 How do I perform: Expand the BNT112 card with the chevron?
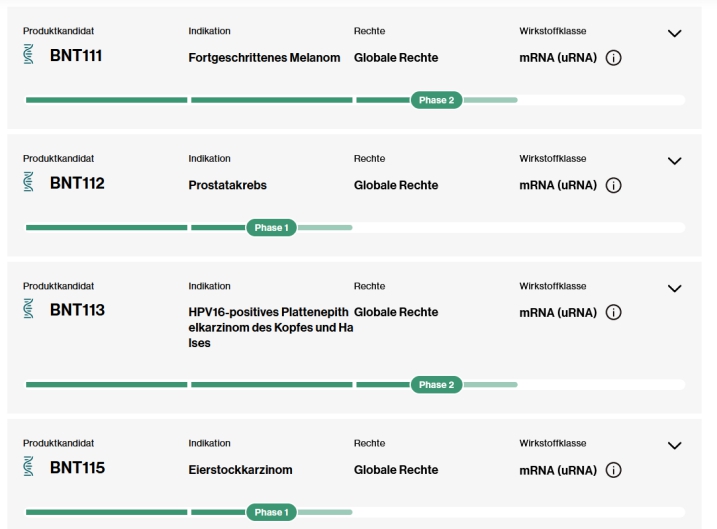674,161
